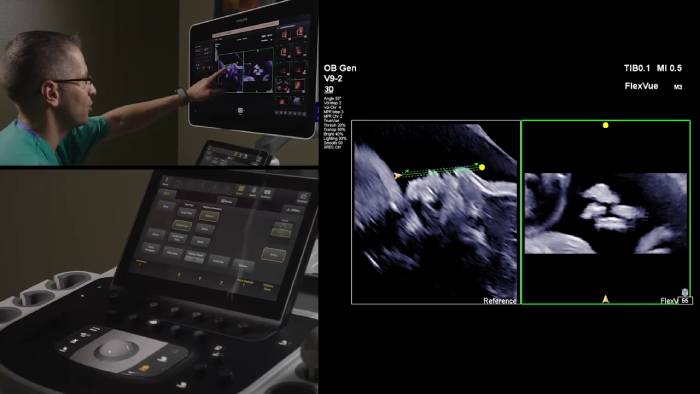Click the orange arrow at FlexVue pane bottom
Image resolution: width=700 pixels, height=394 pixels.
point(605,299)
